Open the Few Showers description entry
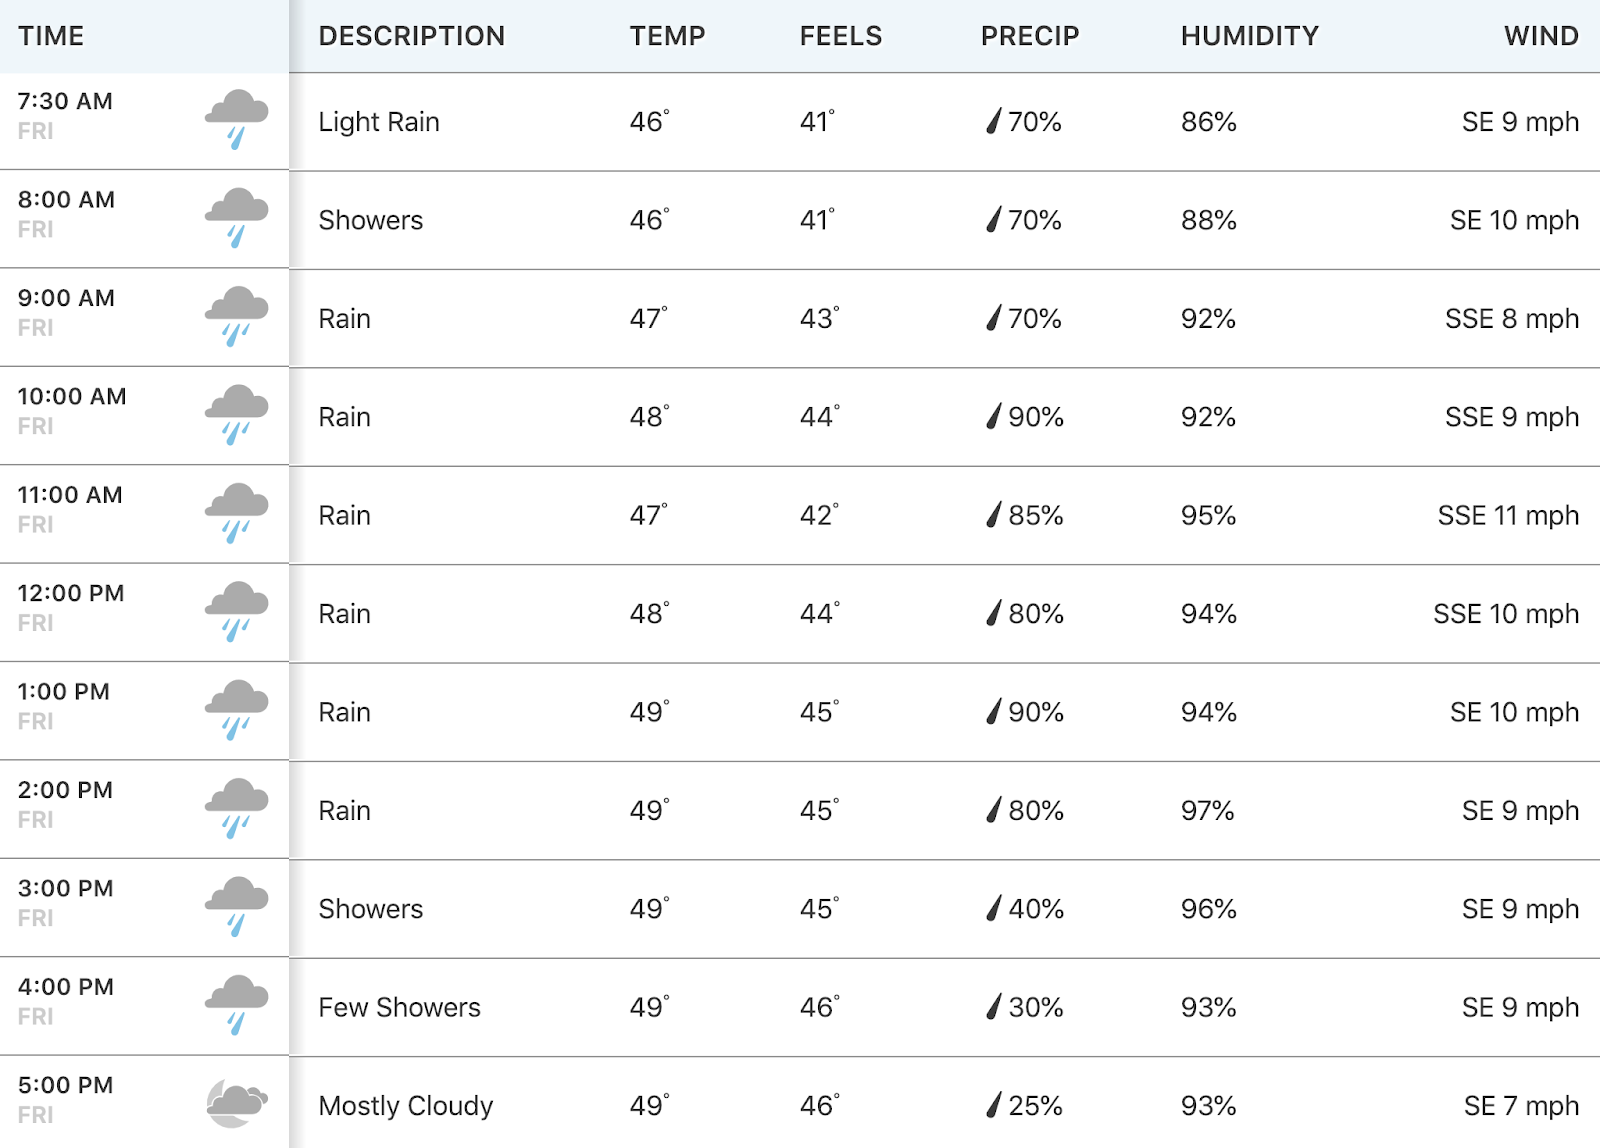This screenshot has height=1148, width=1600. [399, 1007]
